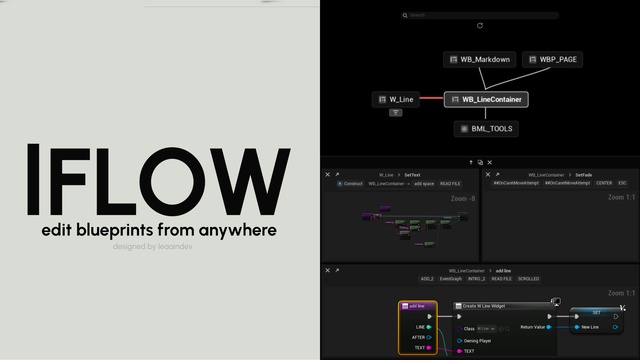Image resolution: width=640 pixels, height=360 pixels.
Task: Click the WB_LineContainer node's blueprint icon
Action: (x=455, y=100)
